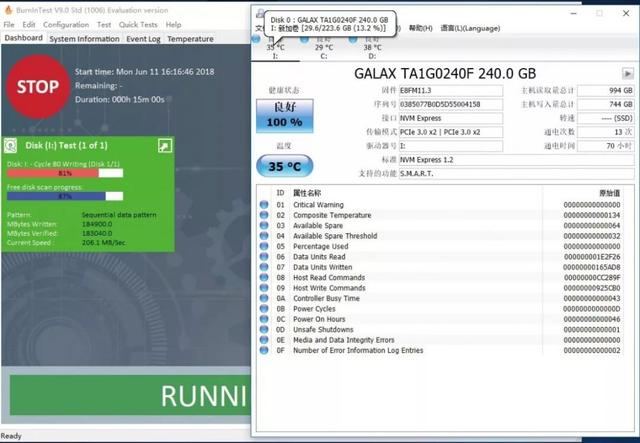The height and width of the screenshot is (443, 640).
Task: Open the BurnInTest Help menu
Action: [173, 24]
